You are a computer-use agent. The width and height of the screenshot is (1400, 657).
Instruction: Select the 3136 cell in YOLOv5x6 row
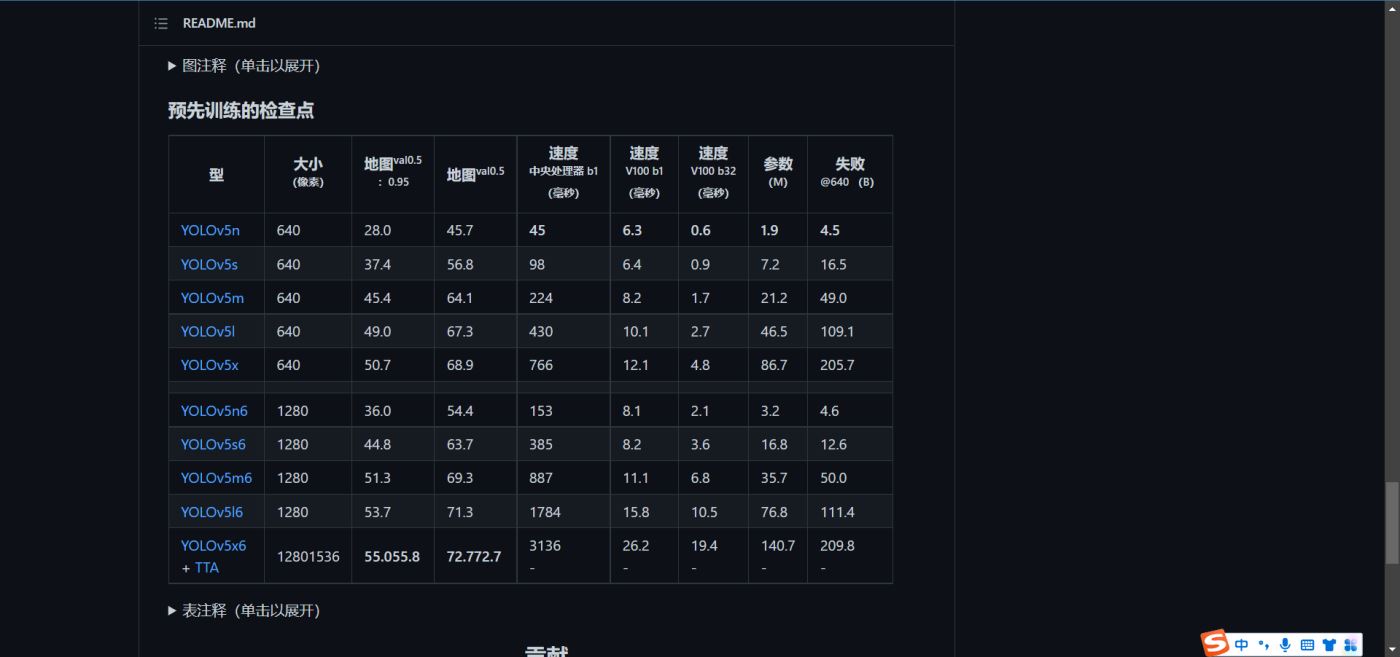(x=563, y=556)
